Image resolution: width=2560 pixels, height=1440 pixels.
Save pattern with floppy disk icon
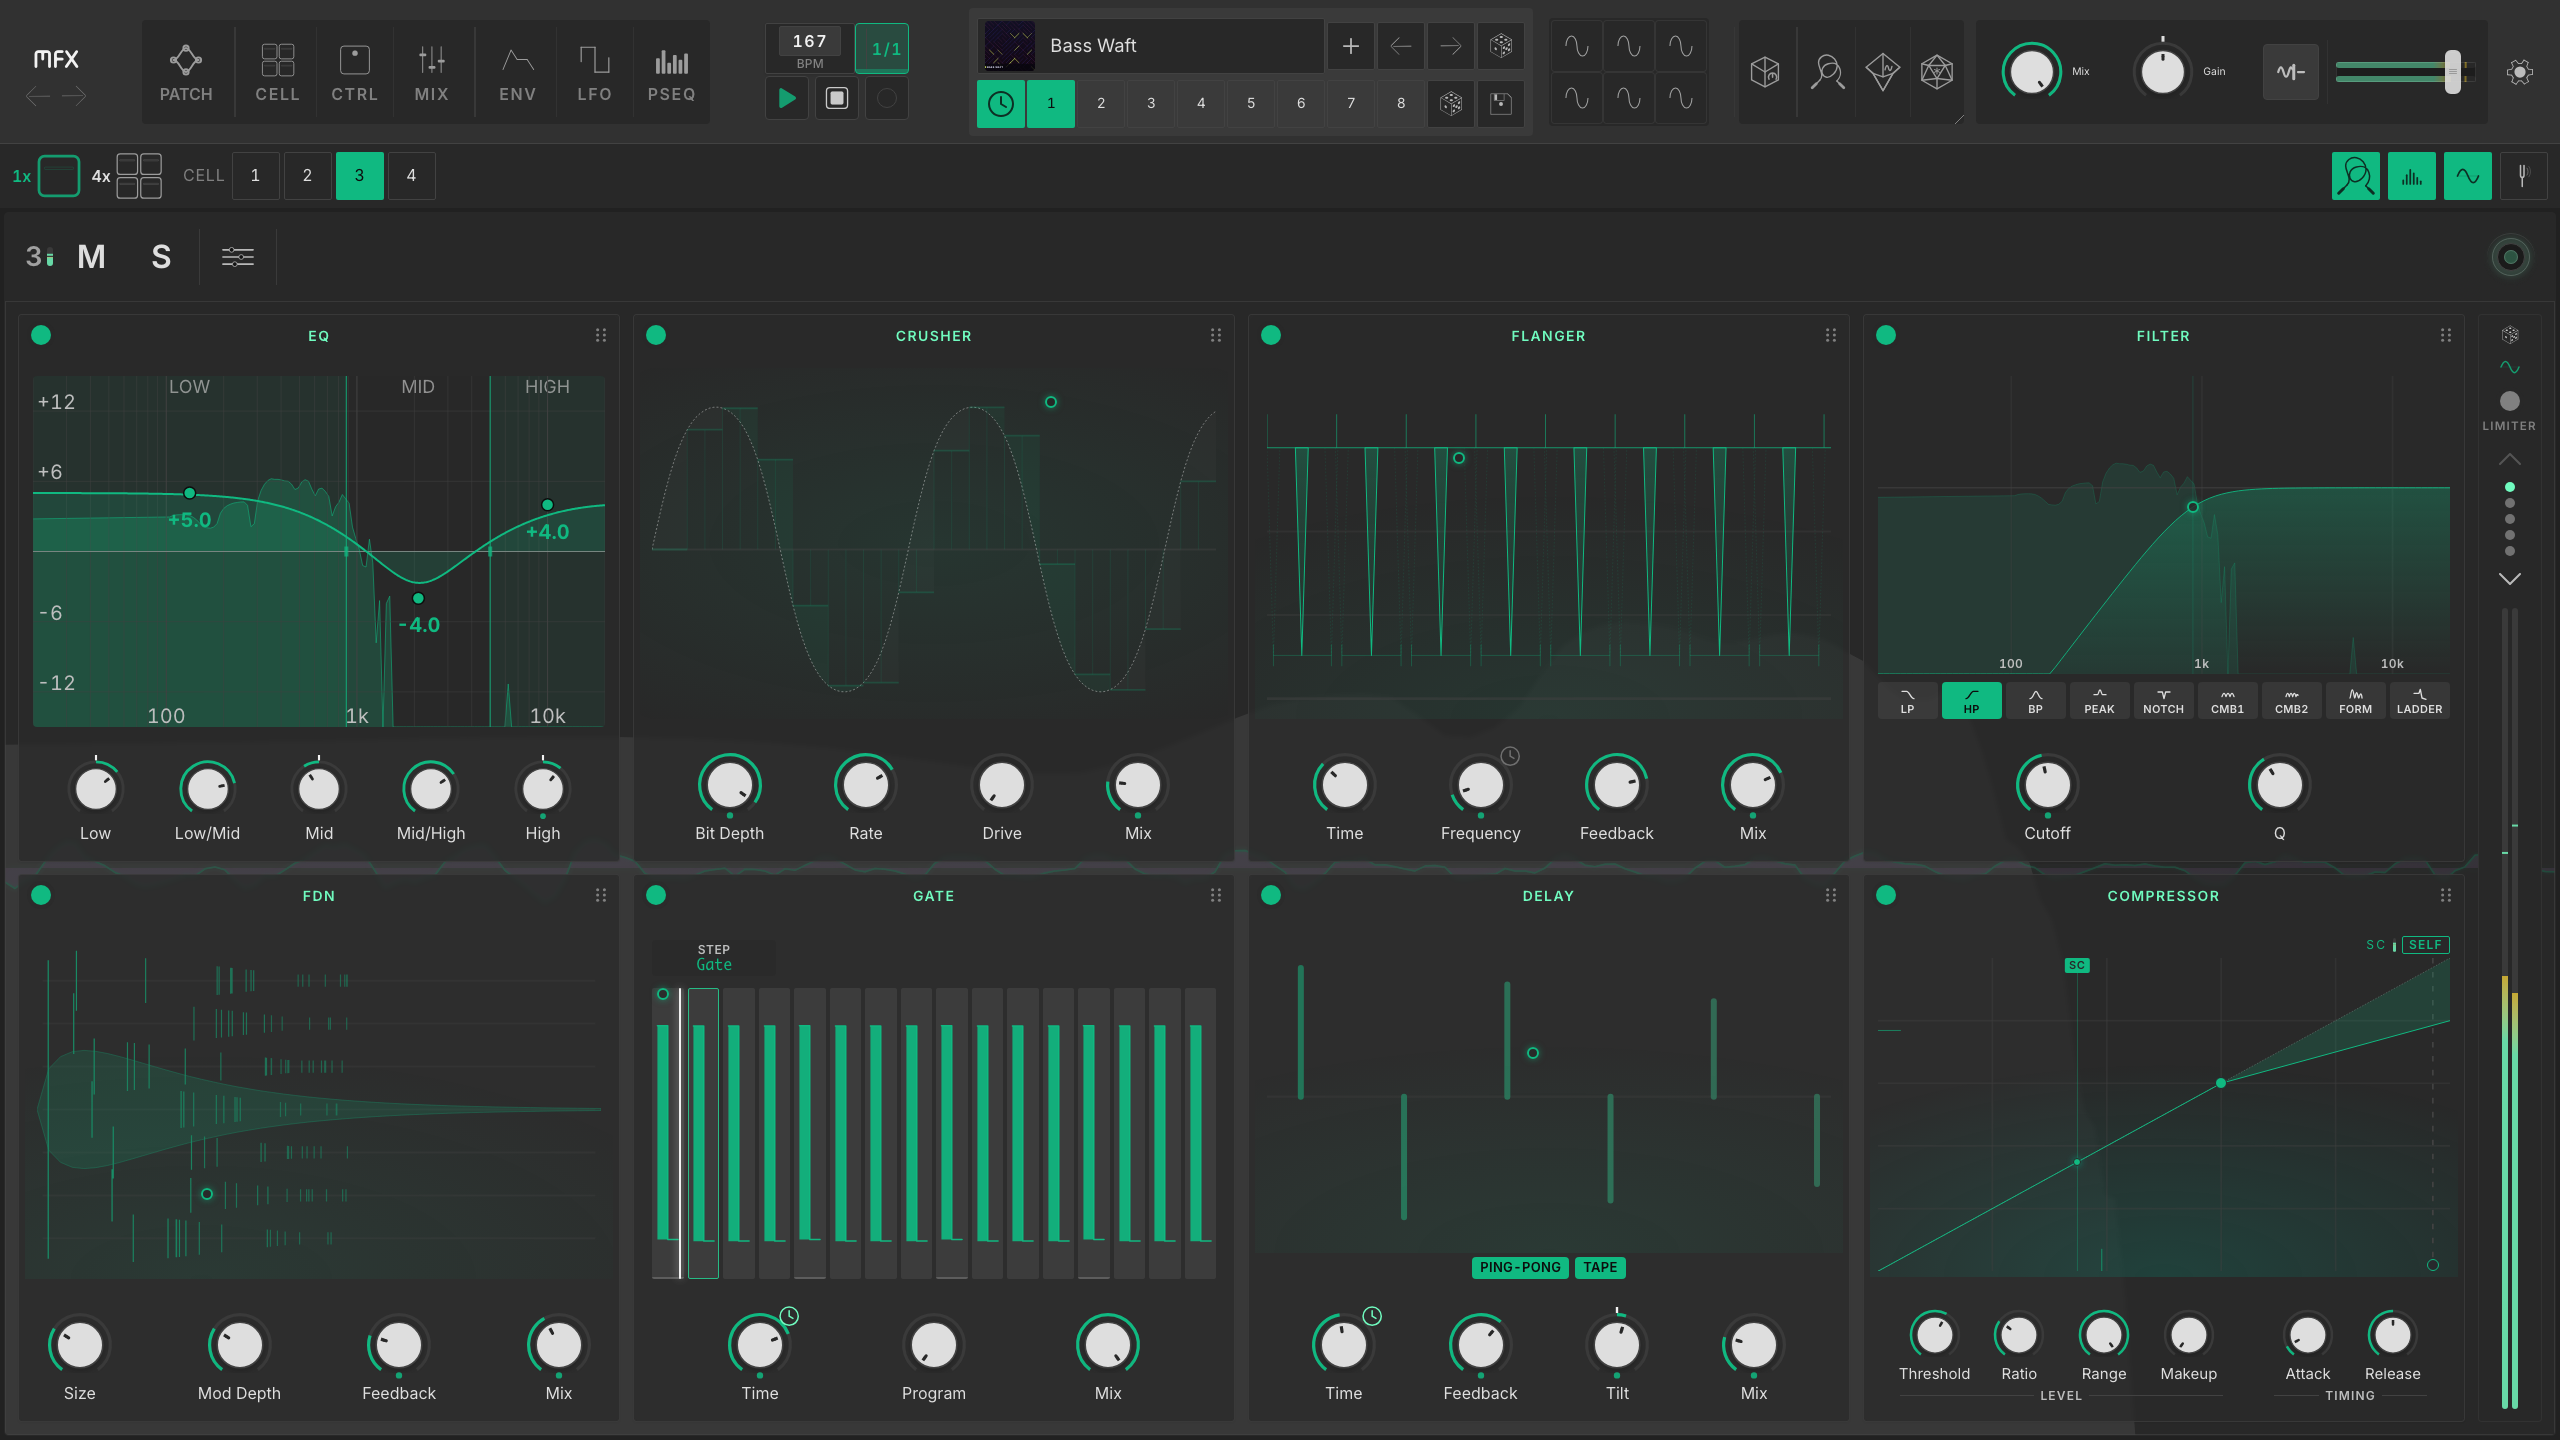(1500, 103)
